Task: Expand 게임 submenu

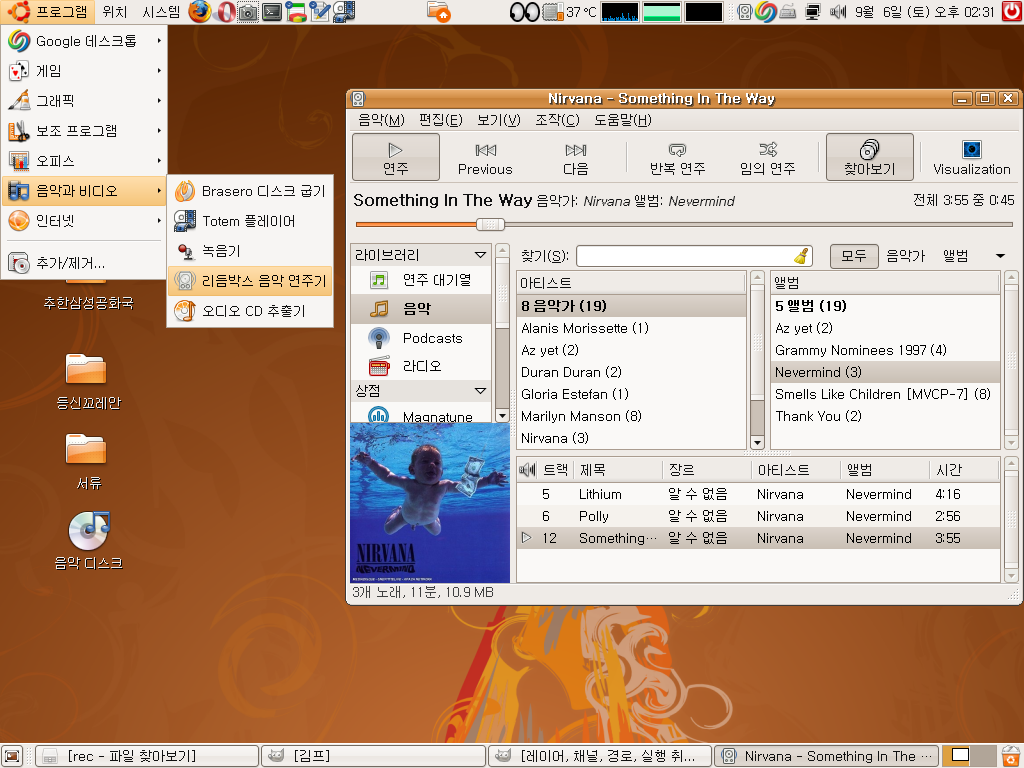Action: click(x=84, y=71)
